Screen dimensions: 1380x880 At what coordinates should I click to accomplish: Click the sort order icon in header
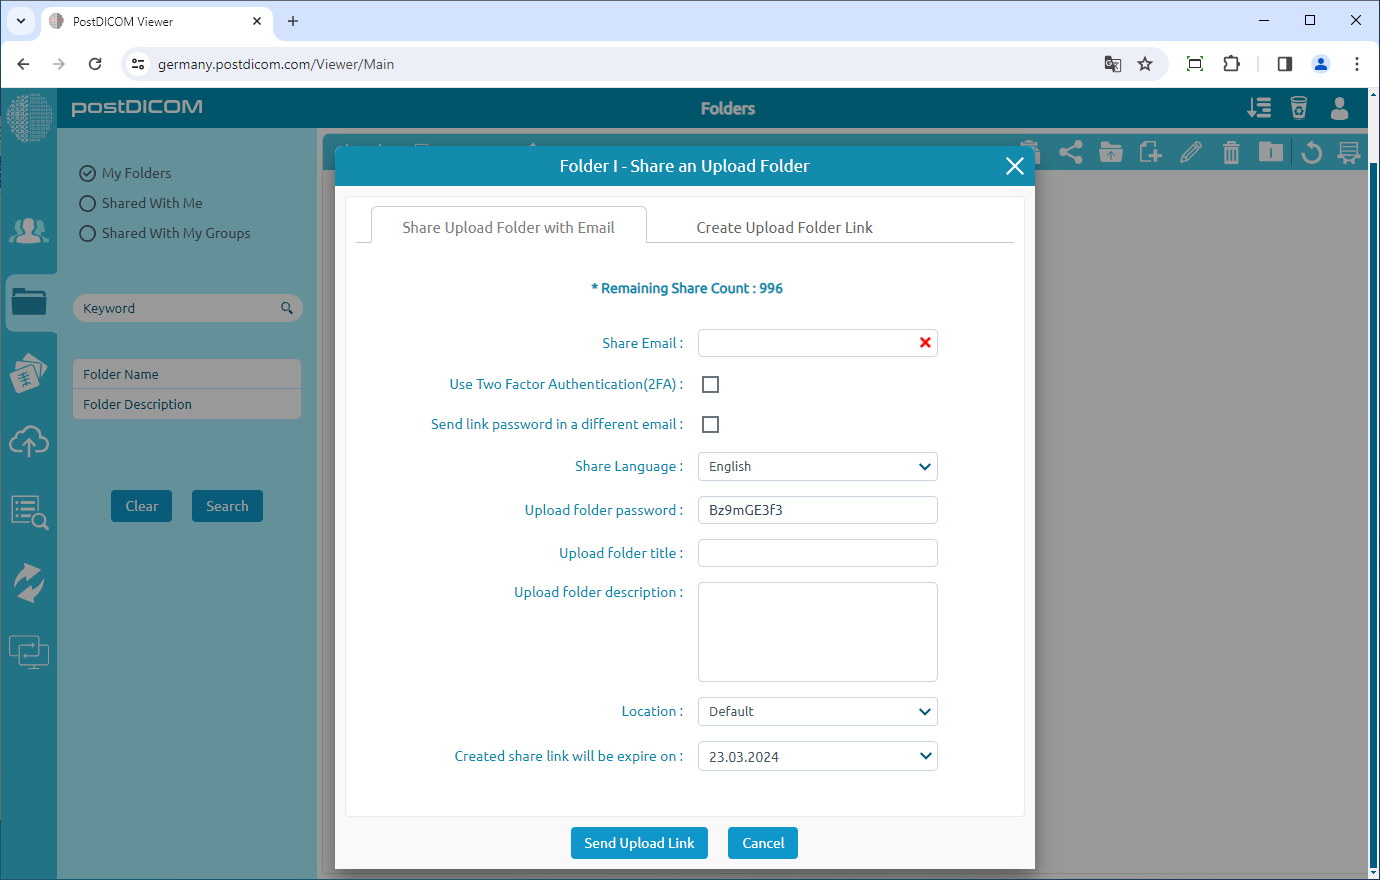(x=1259, y=108)
